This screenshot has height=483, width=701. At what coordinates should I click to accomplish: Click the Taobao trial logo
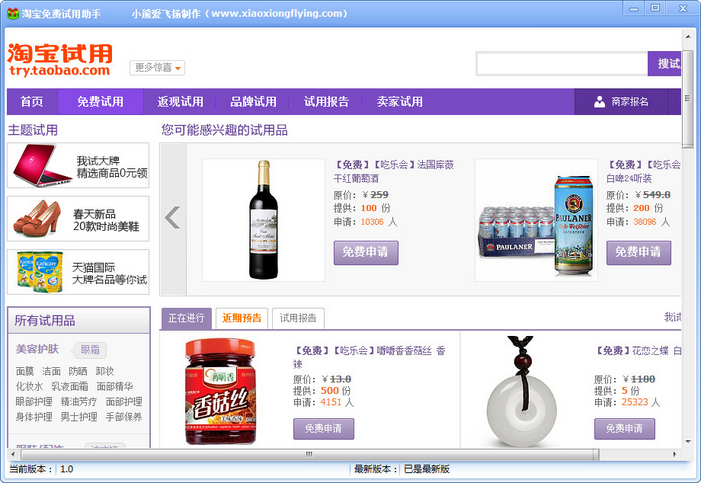(59, 60)
